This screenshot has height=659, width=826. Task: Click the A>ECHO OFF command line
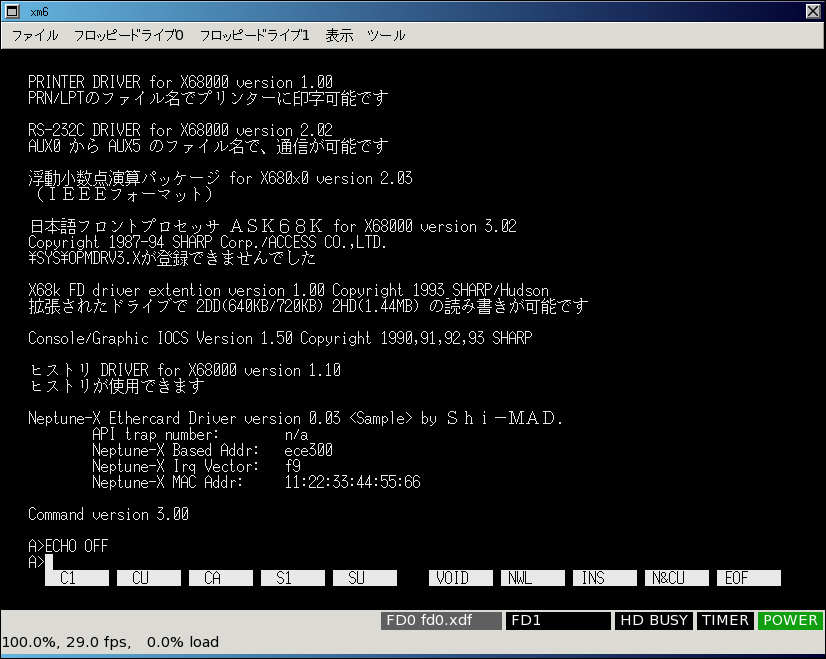68,546
